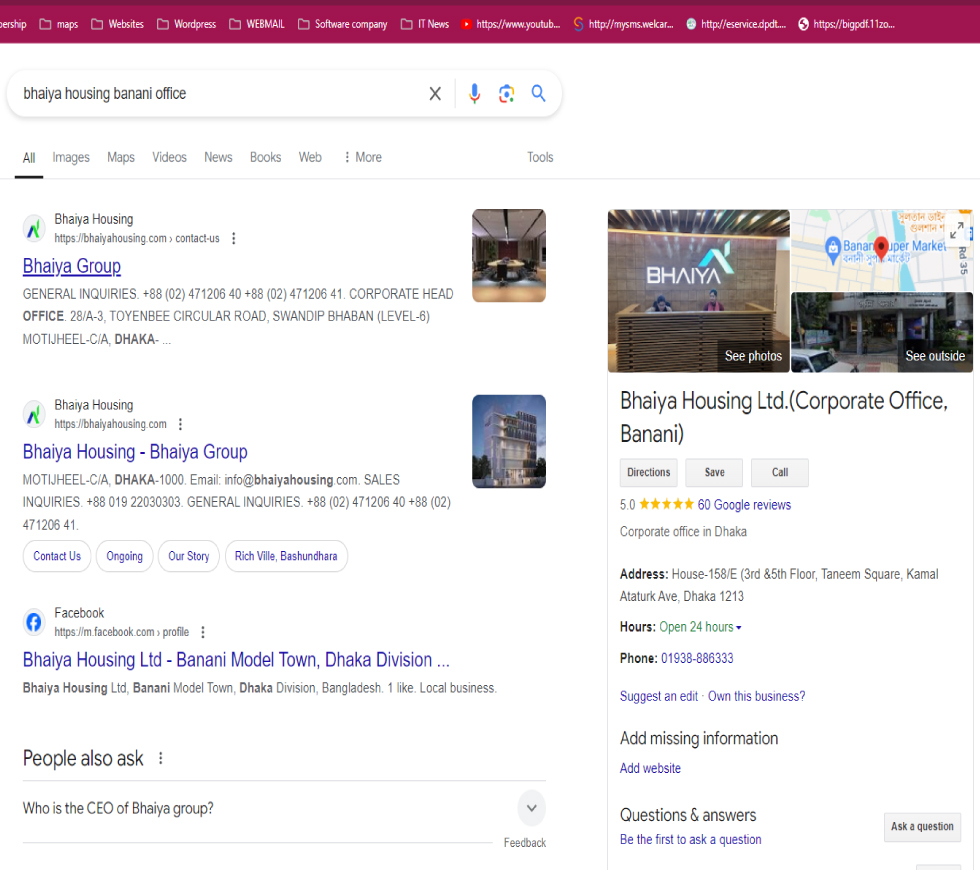Switch to the Images tab

tap(71, 158)
